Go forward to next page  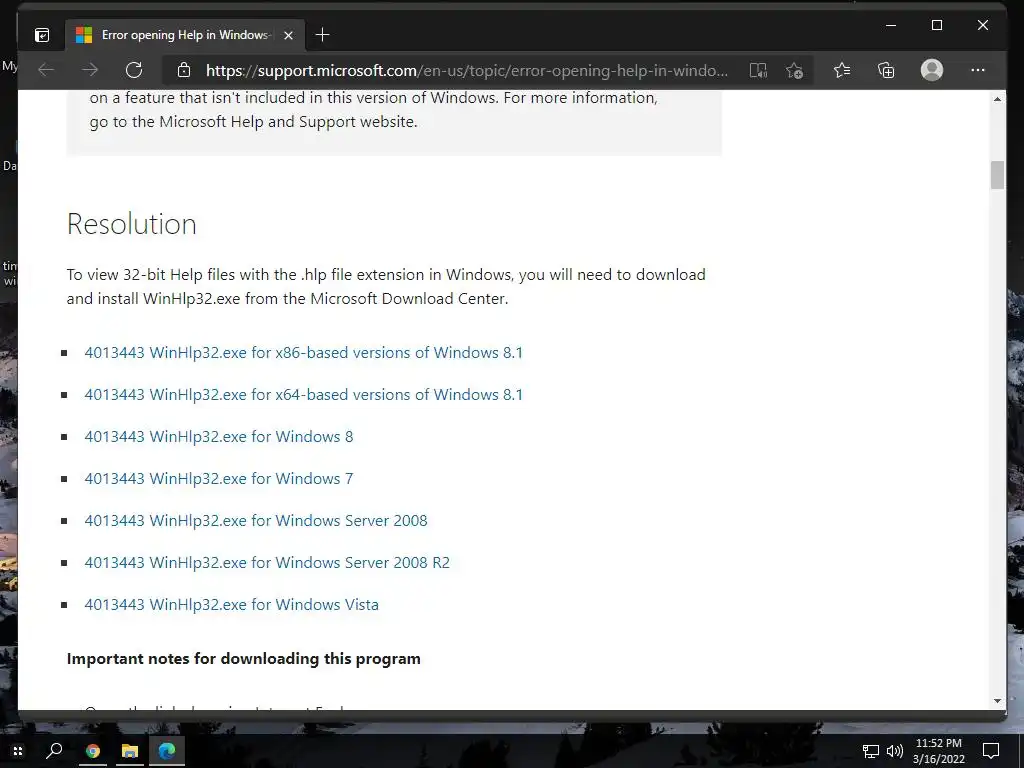tap(90, 70)
